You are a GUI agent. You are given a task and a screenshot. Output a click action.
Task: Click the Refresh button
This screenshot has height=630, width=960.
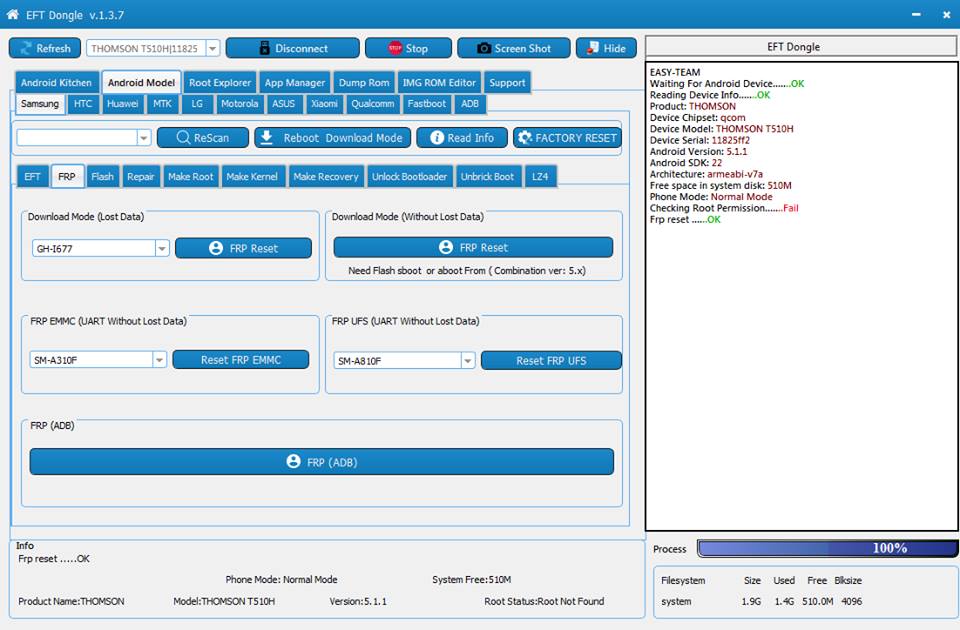(45, 48)
